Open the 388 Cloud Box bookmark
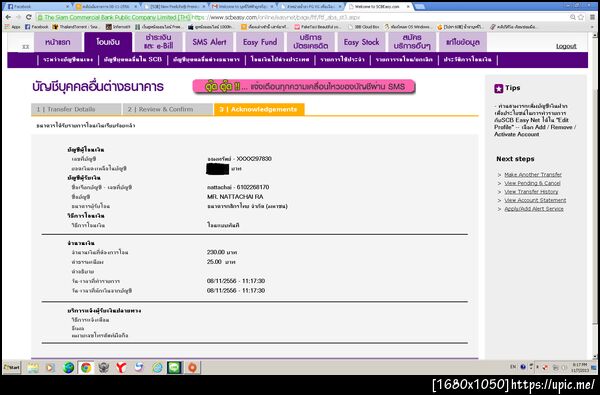This screenshot has height=395, width=600. point(364,27)
